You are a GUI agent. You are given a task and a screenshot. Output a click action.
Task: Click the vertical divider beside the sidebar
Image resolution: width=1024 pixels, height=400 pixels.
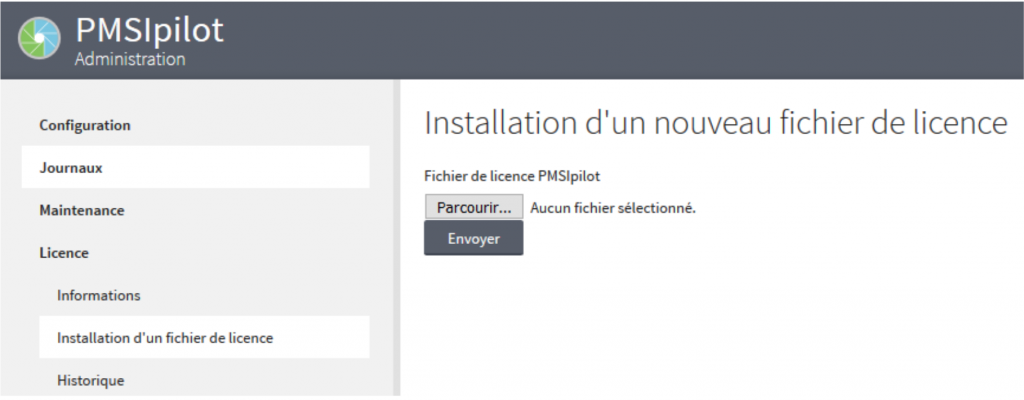point(399,240)
